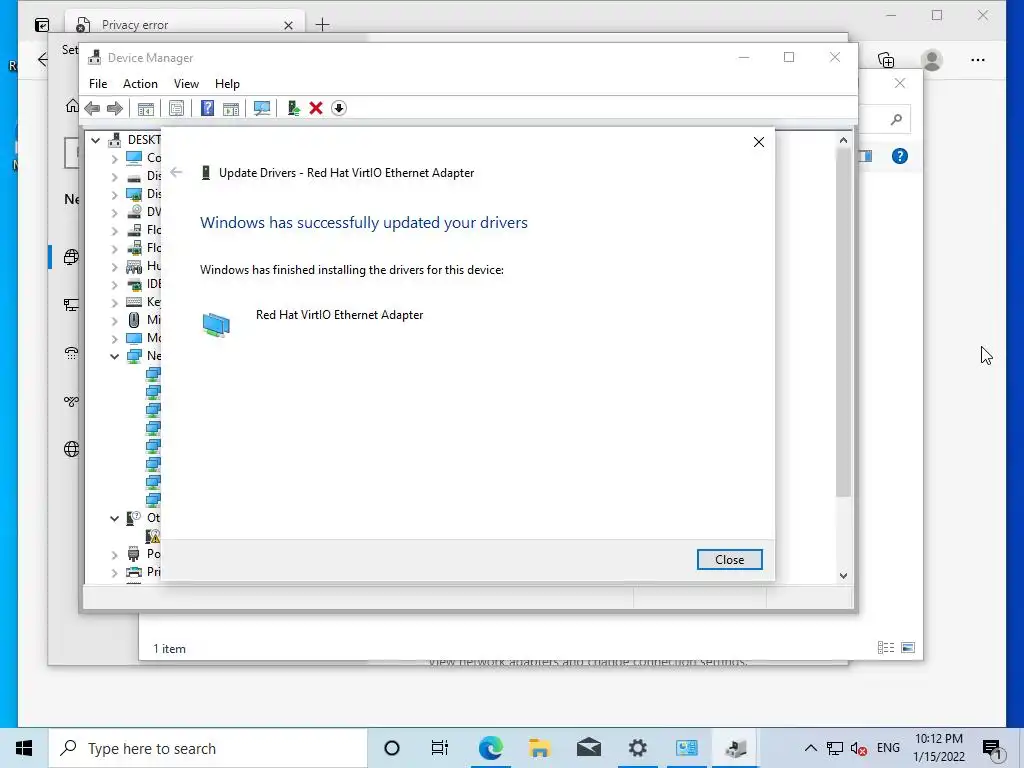Open the Mail app from the taskbar
The height and width of the screenshot is (768, 1024).
[x=588, y=748]
